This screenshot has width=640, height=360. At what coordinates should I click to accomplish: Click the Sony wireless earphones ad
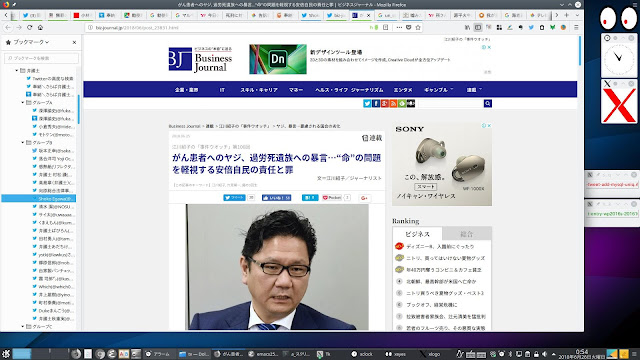(x=442, y=164)
